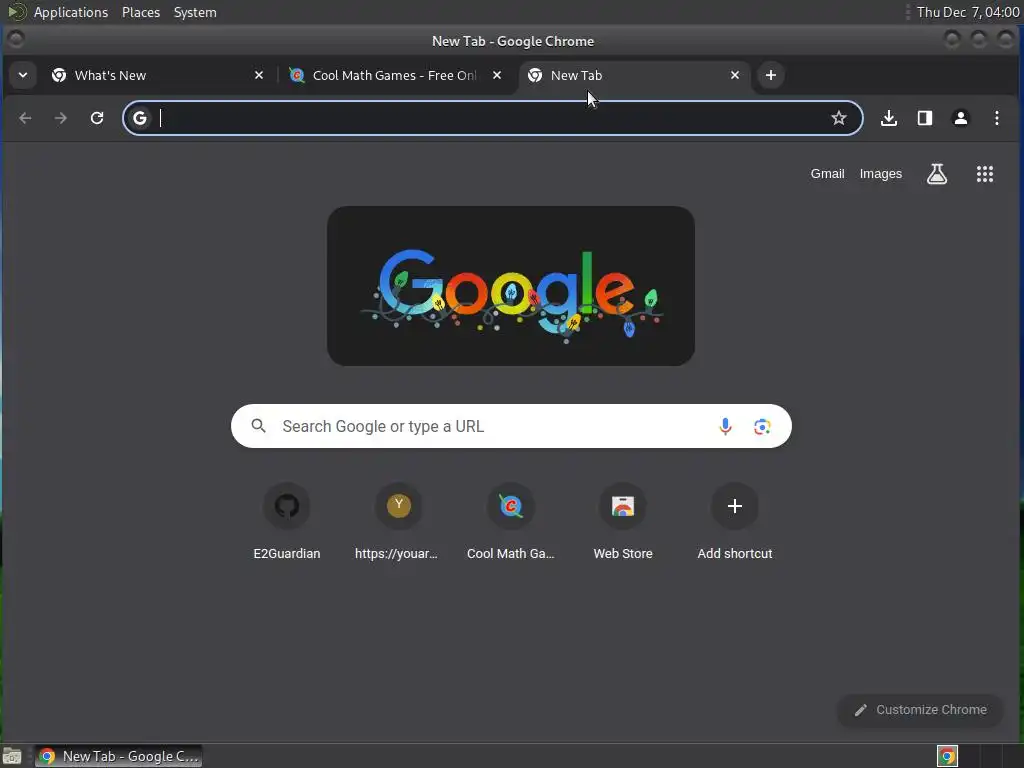
Task: Open the Applications menu
Action: (x=71, y=12)
